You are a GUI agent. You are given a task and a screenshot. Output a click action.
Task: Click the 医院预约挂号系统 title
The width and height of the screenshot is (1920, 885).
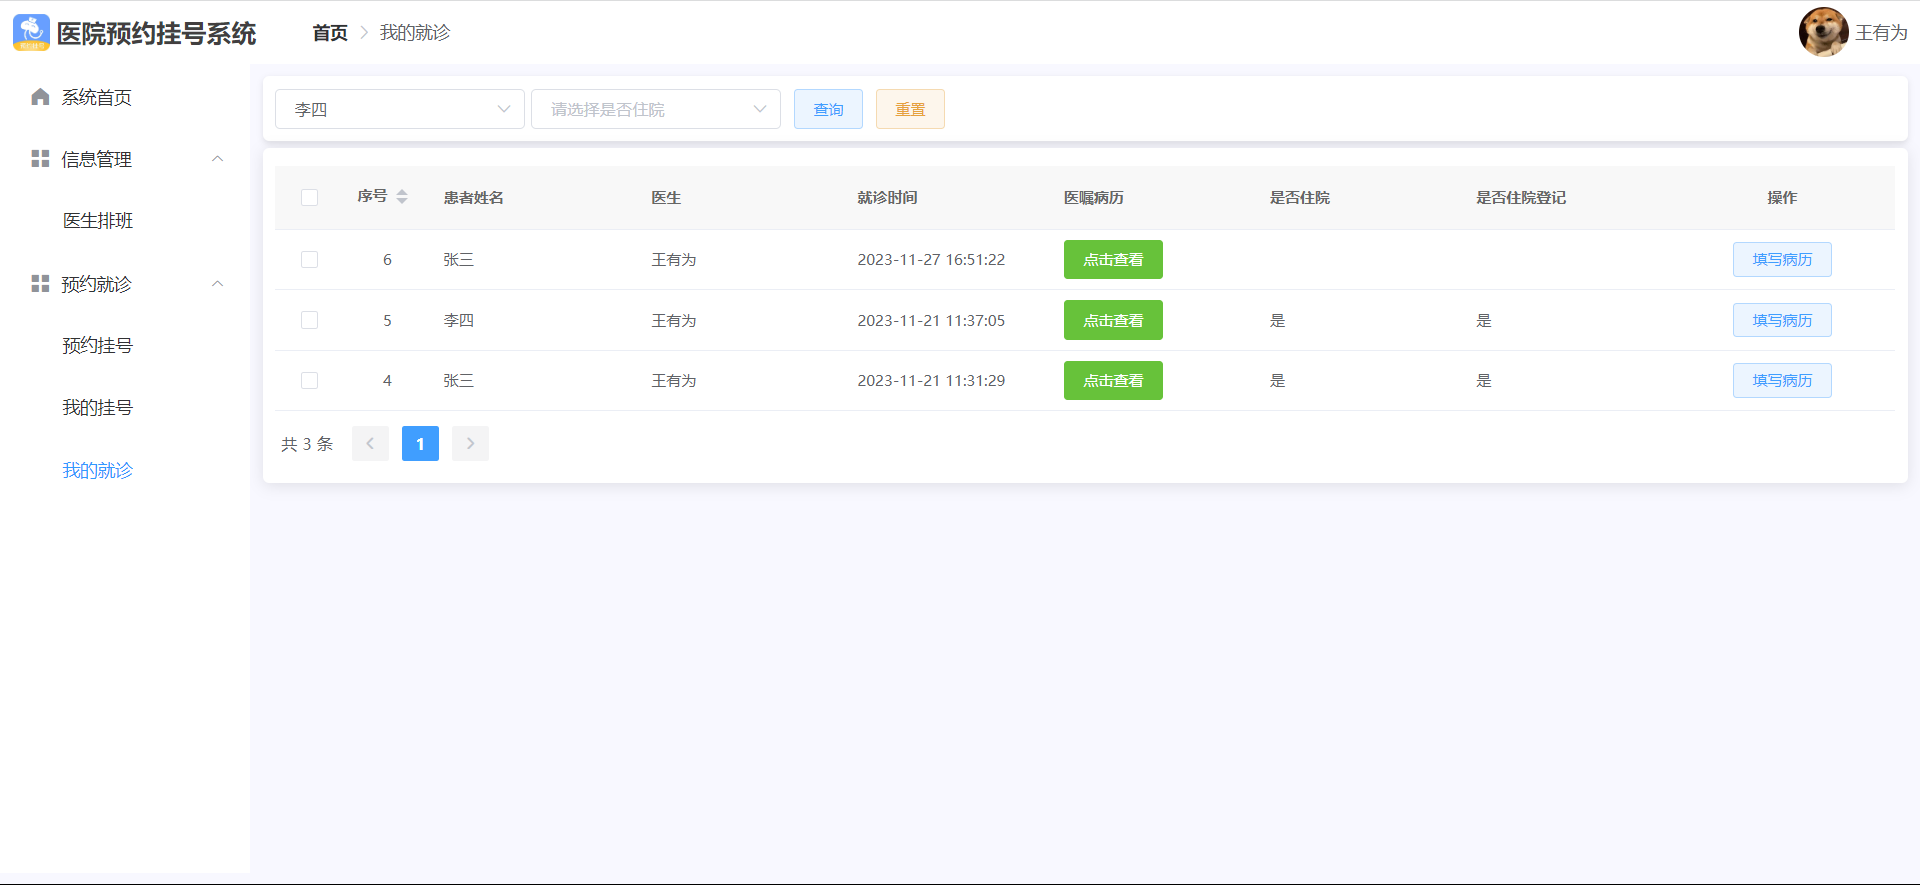[x=157, y=34]
